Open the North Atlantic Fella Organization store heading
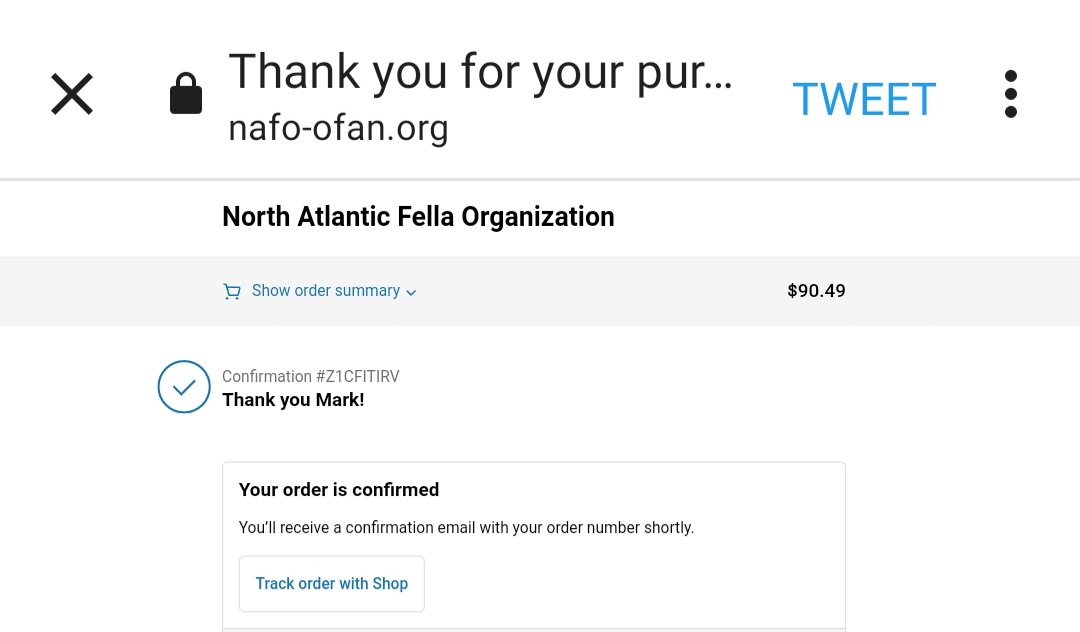The height and width of the screenshot is (632, 1080). [418, 217]
